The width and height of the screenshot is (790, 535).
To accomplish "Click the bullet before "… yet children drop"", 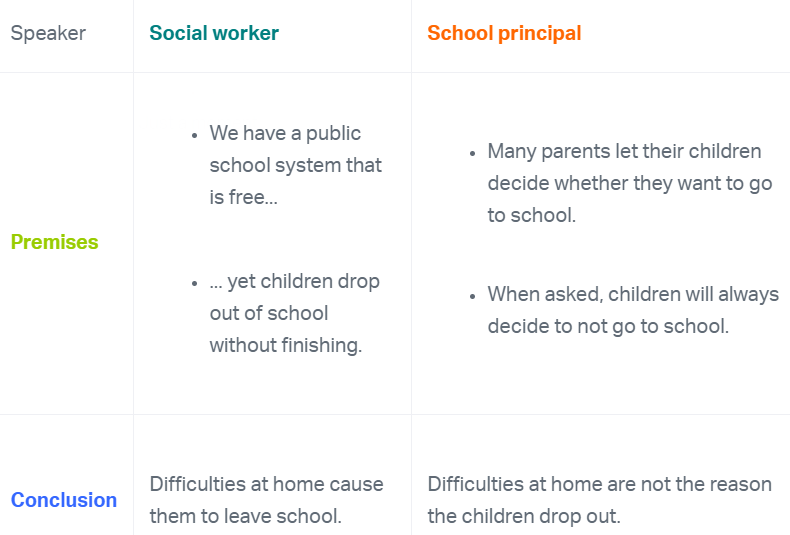I will [x=194, y=282].
